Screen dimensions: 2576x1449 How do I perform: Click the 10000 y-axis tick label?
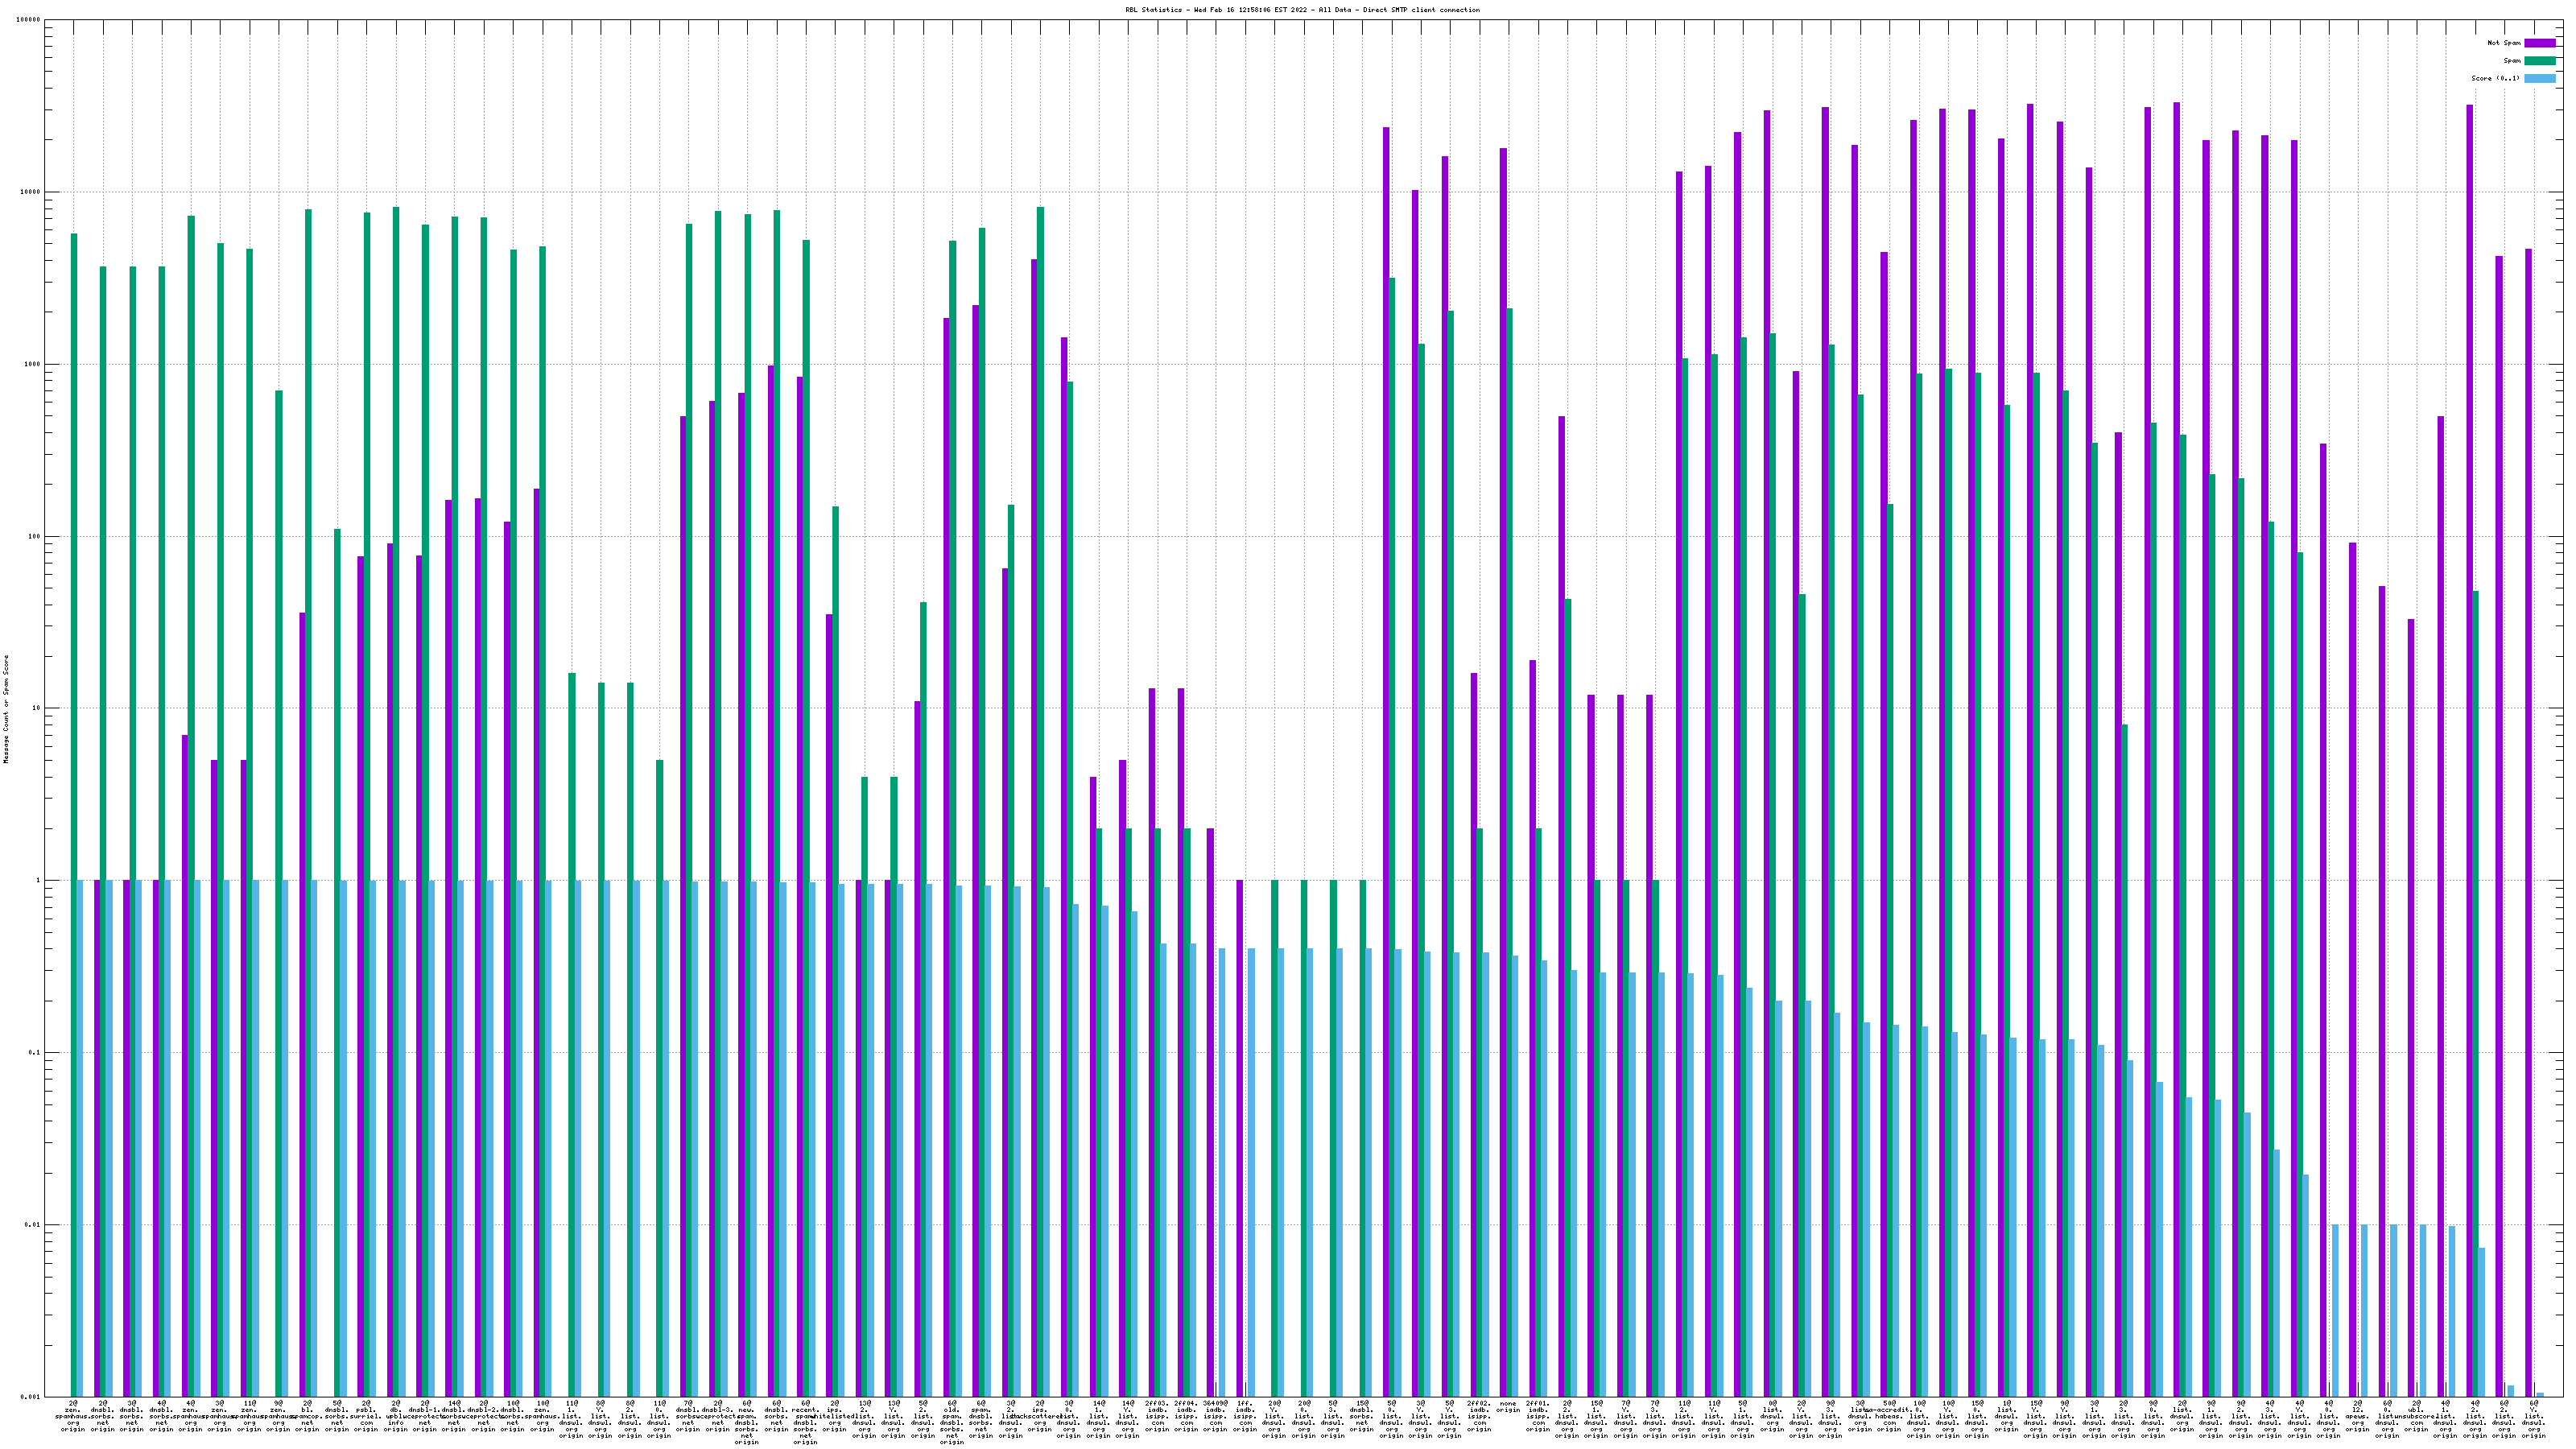point(31,192)
